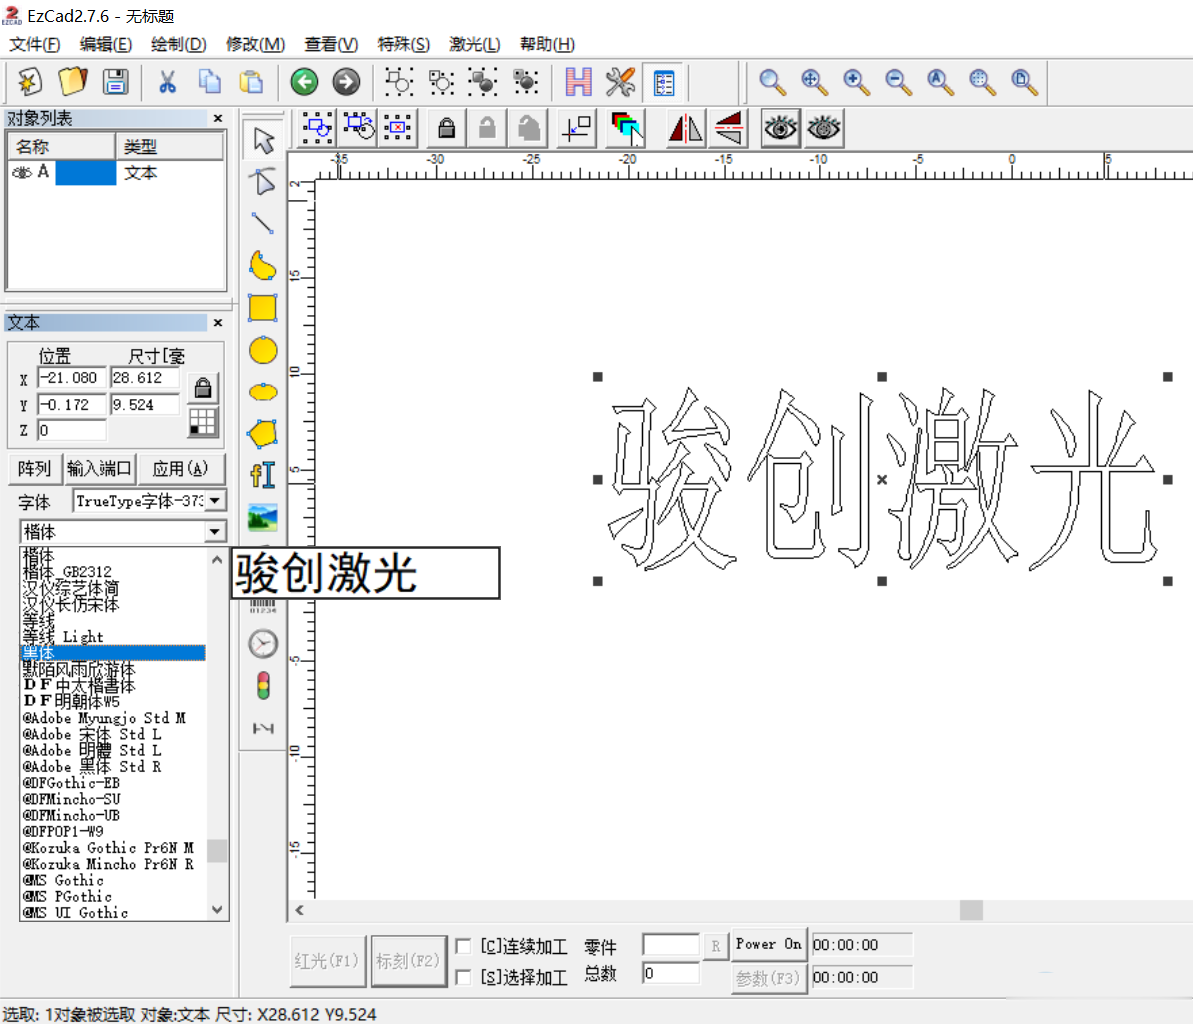Screen dimensions: 1193x1024
Task: Choose @MS Gothic font in the list
Action: 113,880
